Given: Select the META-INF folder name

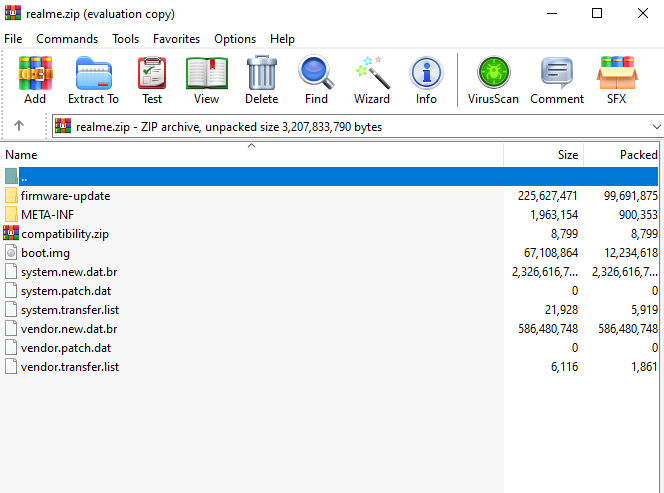Looking at the screenshot, I should (47, 215).
